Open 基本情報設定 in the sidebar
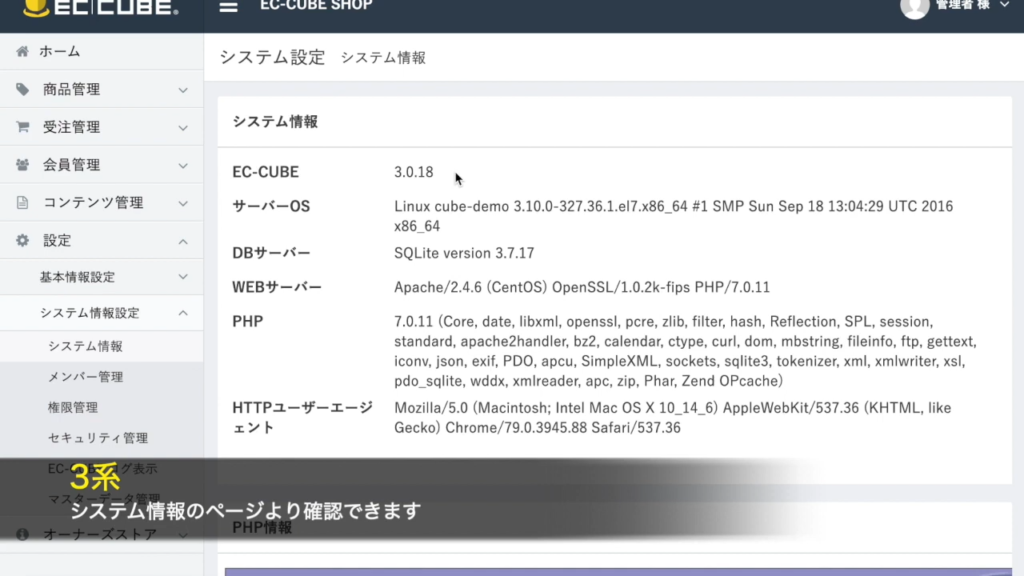1024x576 pixels. 77,277
